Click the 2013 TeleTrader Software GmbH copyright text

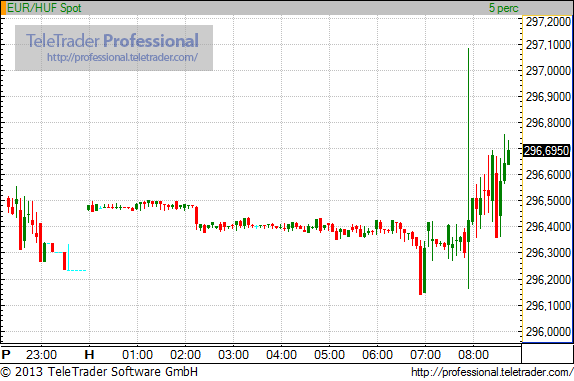click(x=99, y=372)
